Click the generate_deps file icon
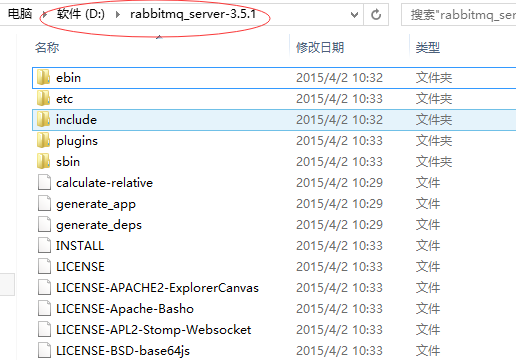The image size is (516, 360). (x=44, y=224)
